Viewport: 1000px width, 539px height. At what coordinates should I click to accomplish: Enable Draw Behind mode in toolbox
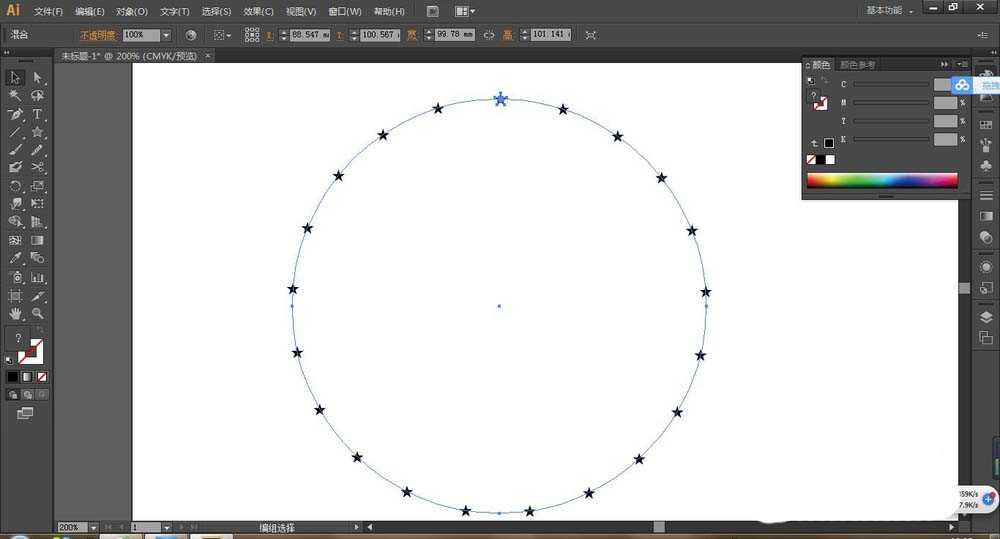click(27, 395)
